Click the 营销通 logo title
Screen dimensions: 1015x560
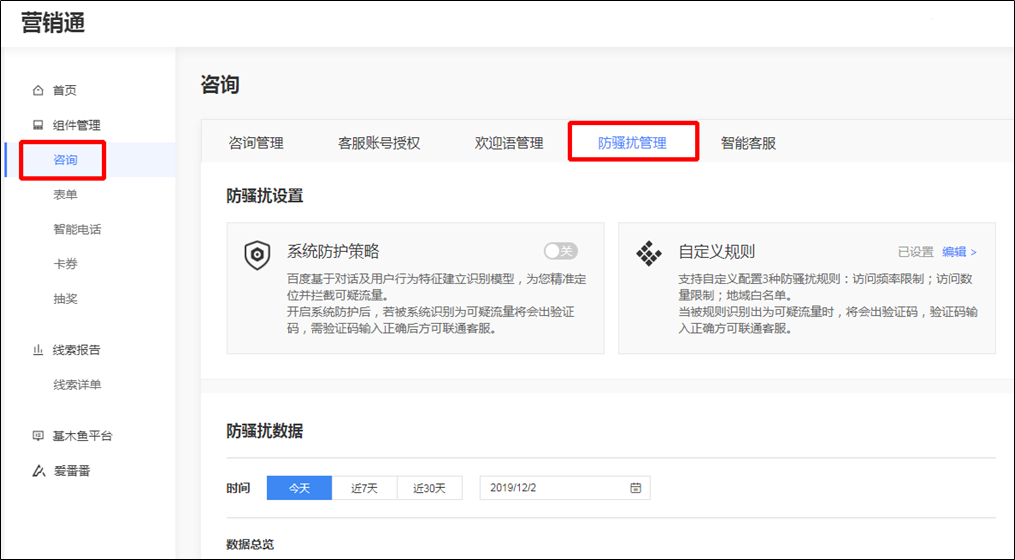(x=53, y=23)
